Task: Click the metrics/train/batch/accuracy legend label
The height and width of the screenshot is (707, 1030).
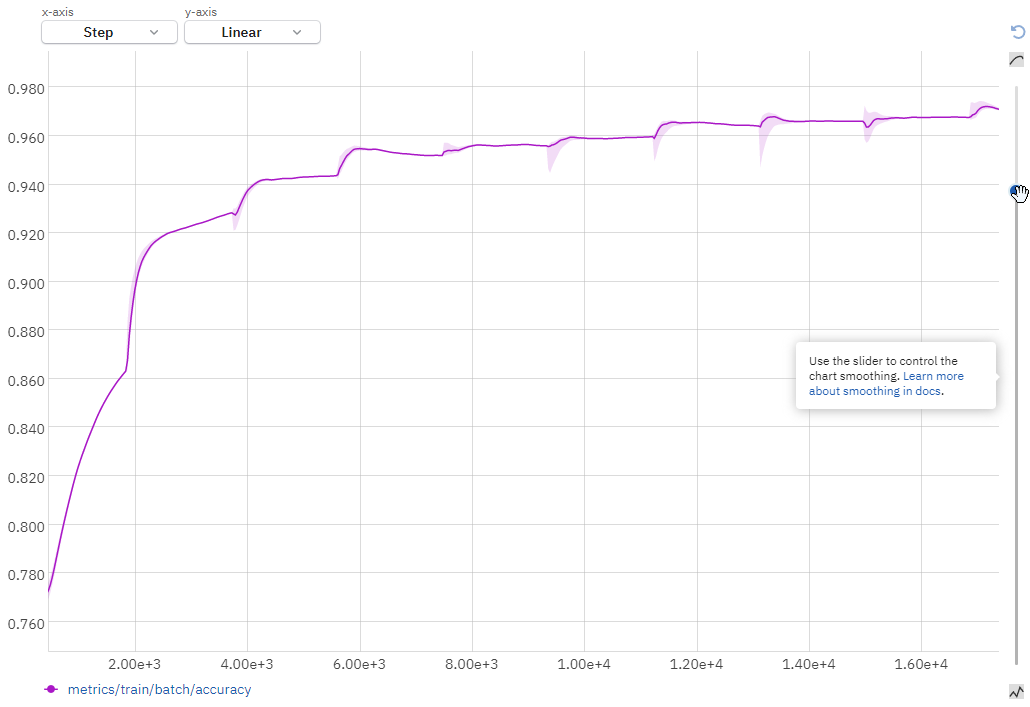Action: 159,689
